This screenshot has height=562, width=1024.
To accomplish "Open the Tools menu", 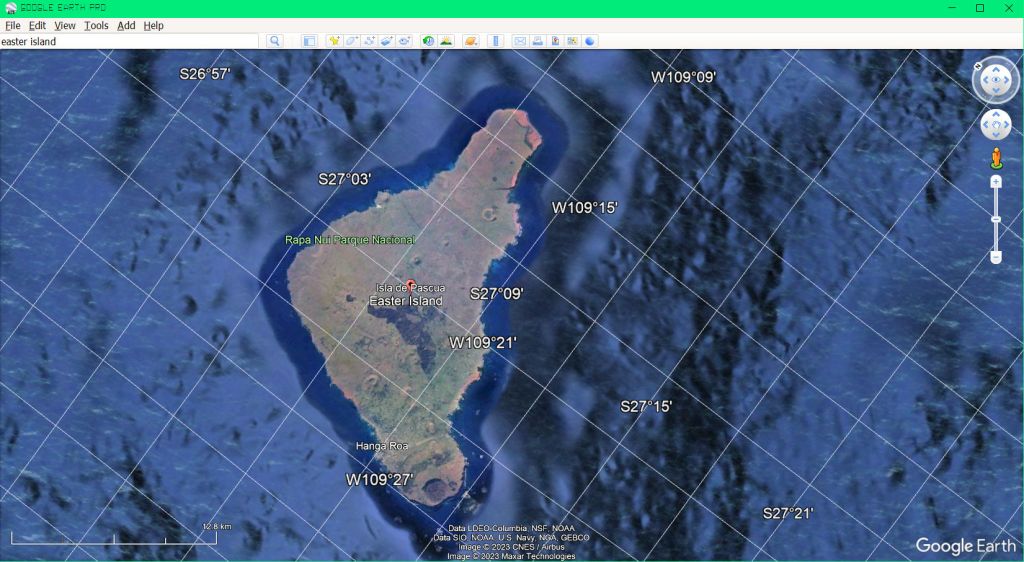I will click(x=96, y=25).
